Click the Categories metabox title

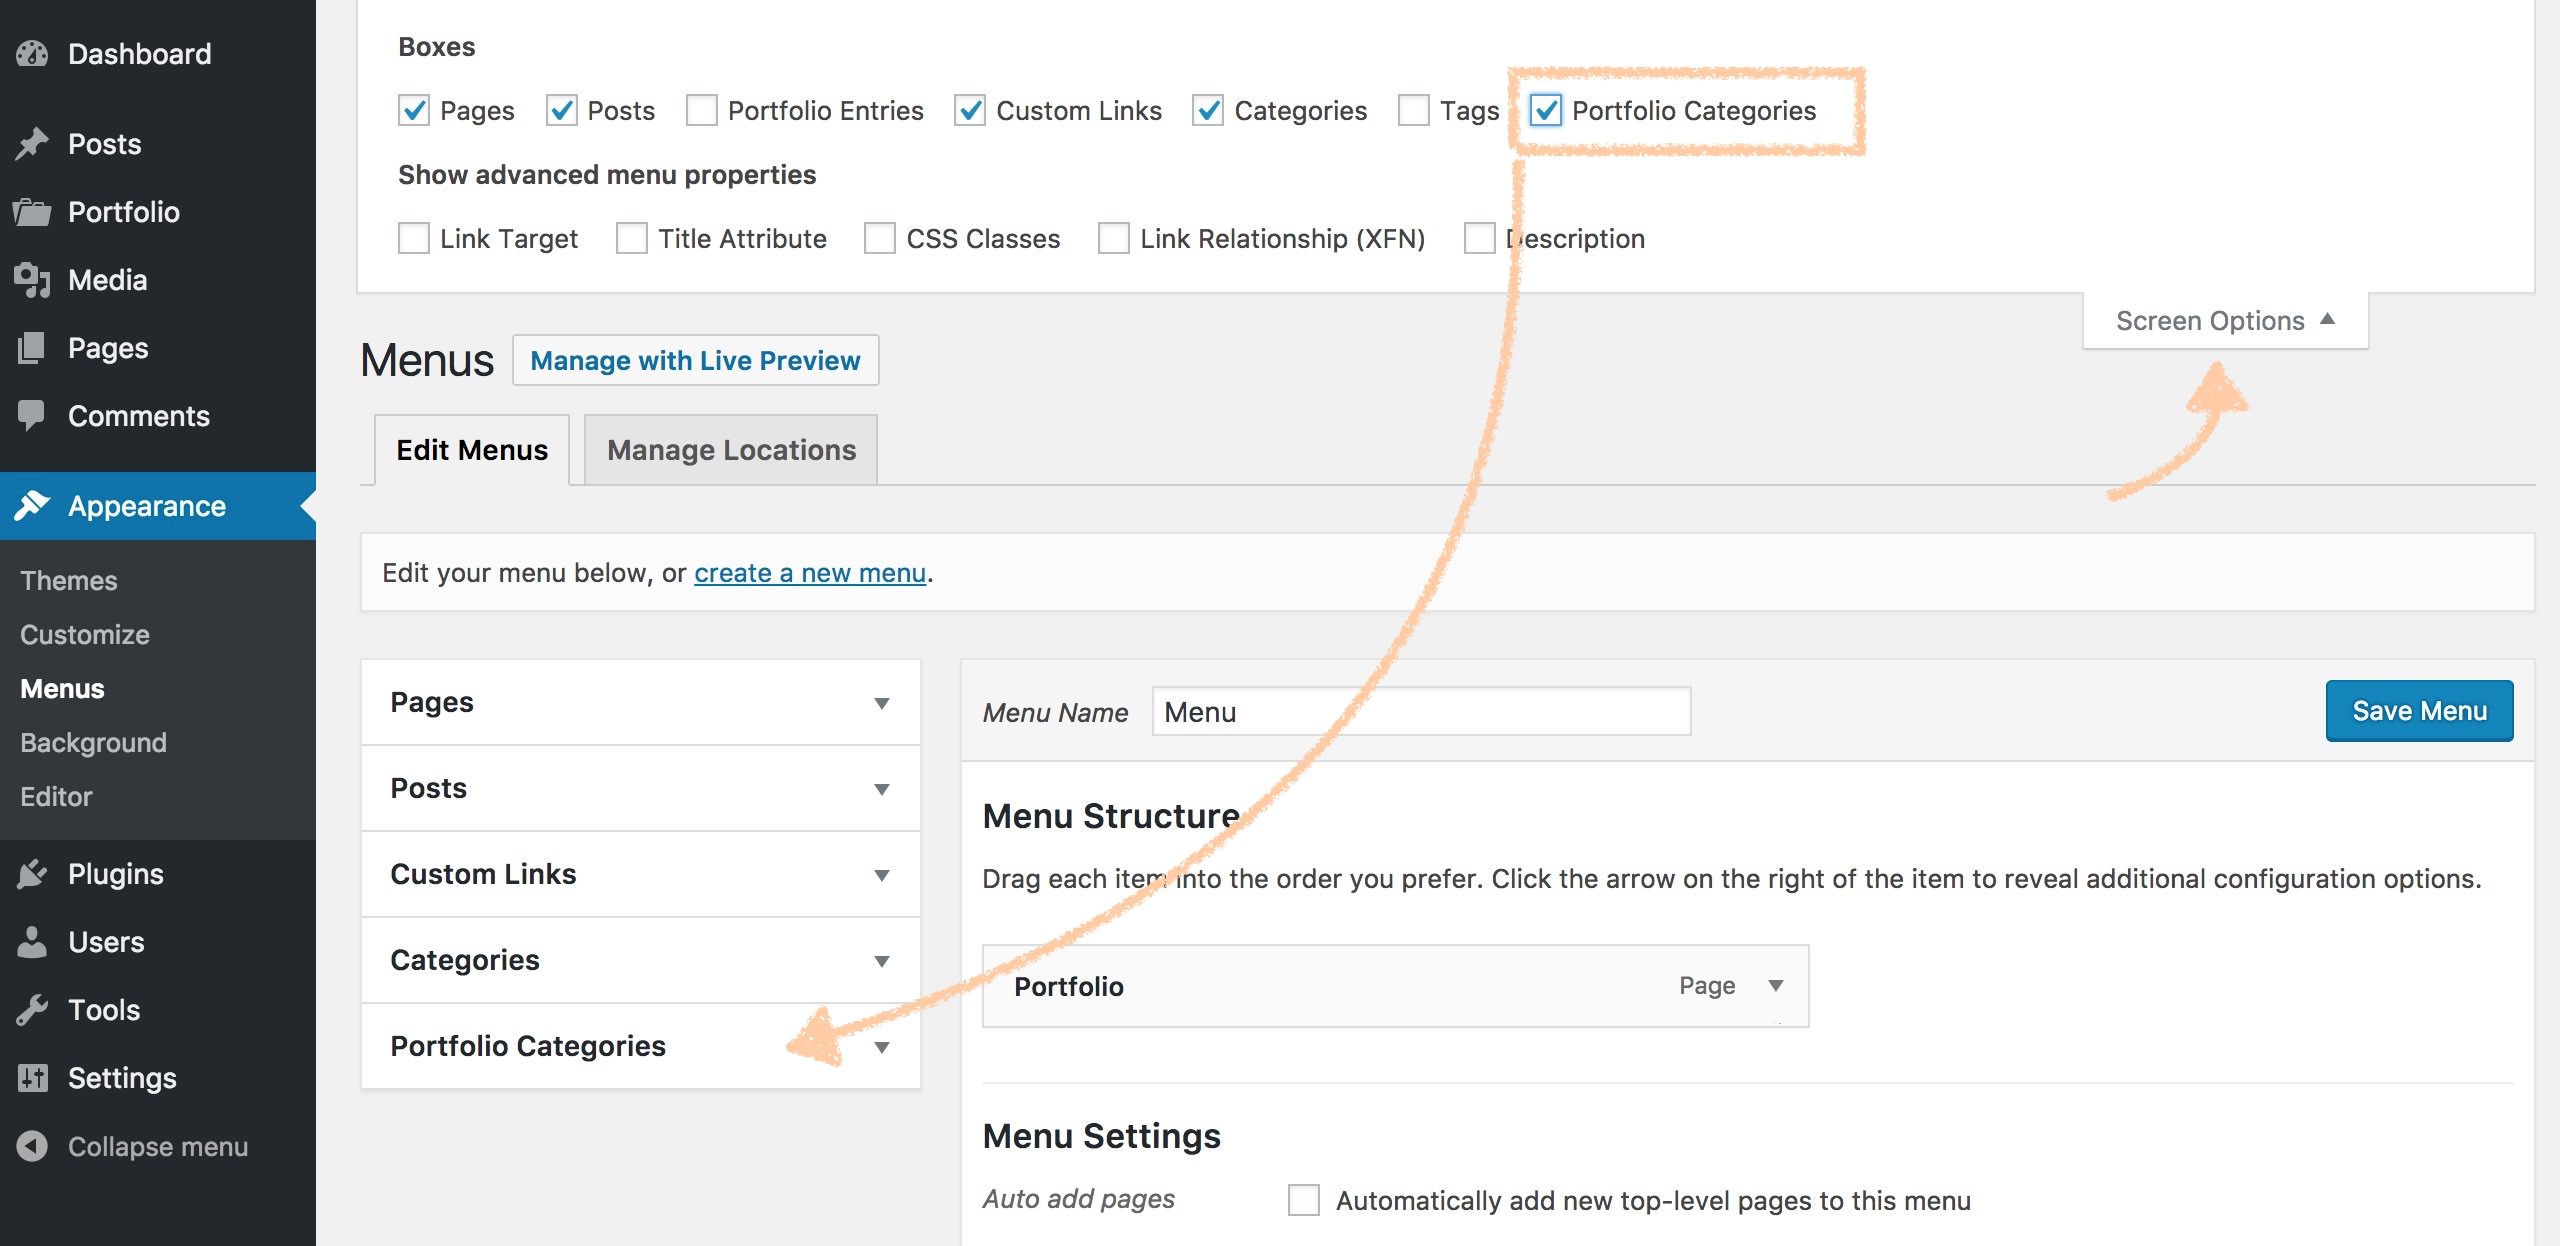point(465,960)
